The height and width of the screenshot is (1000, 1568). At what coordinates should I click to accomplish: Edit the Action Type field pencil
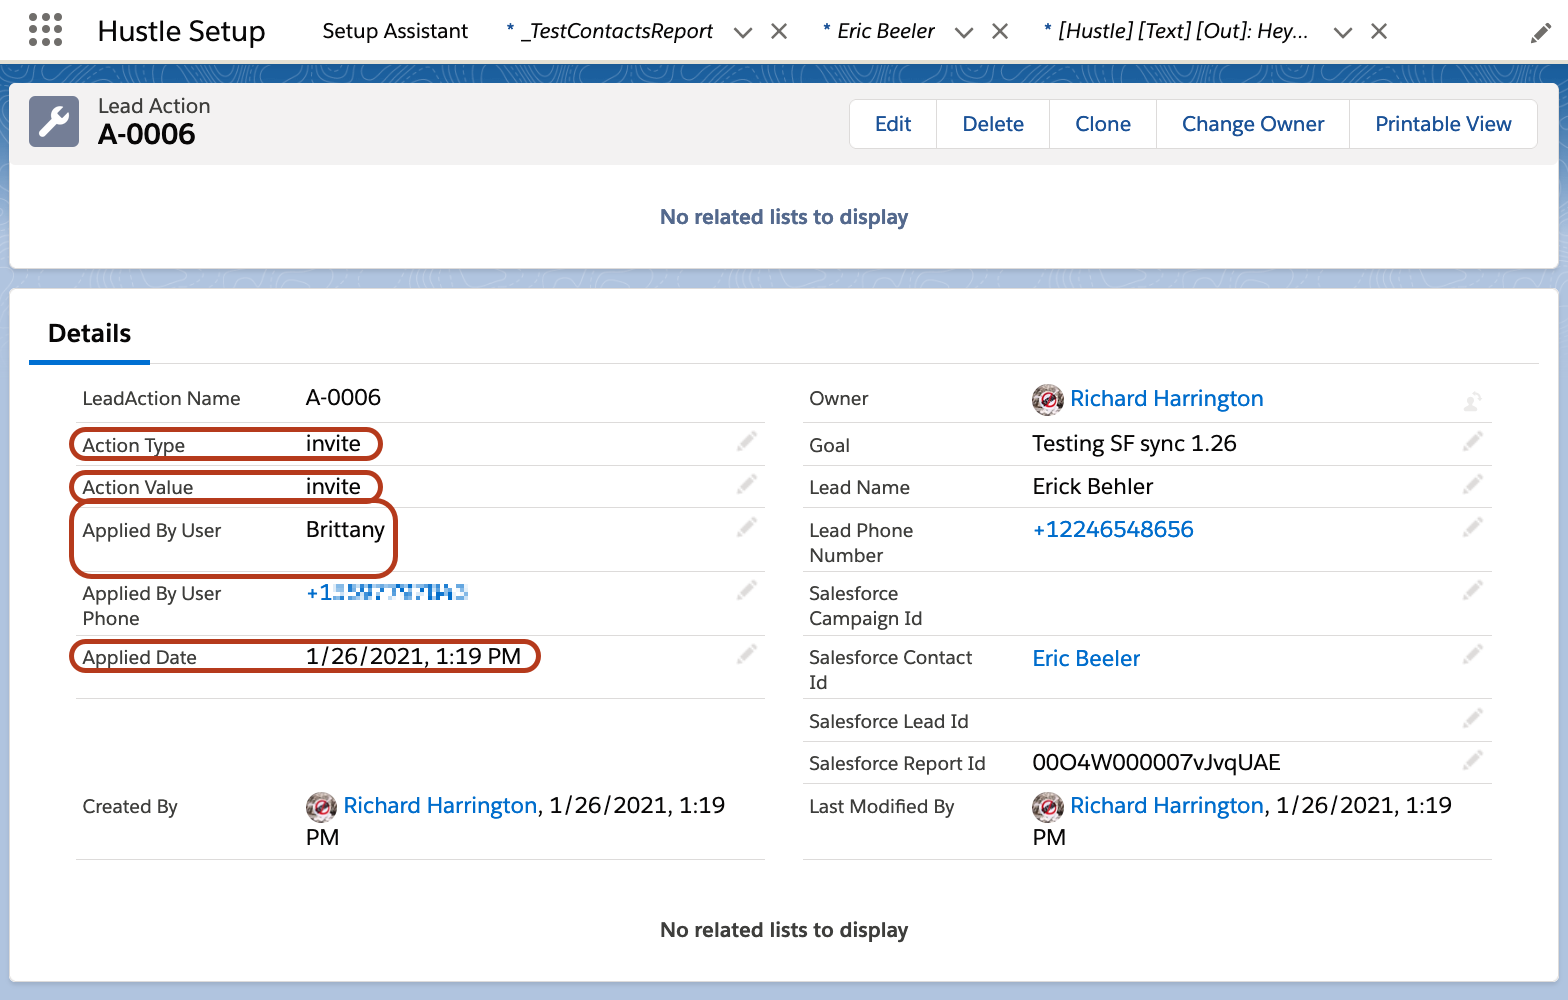click(x=747, y=441)
